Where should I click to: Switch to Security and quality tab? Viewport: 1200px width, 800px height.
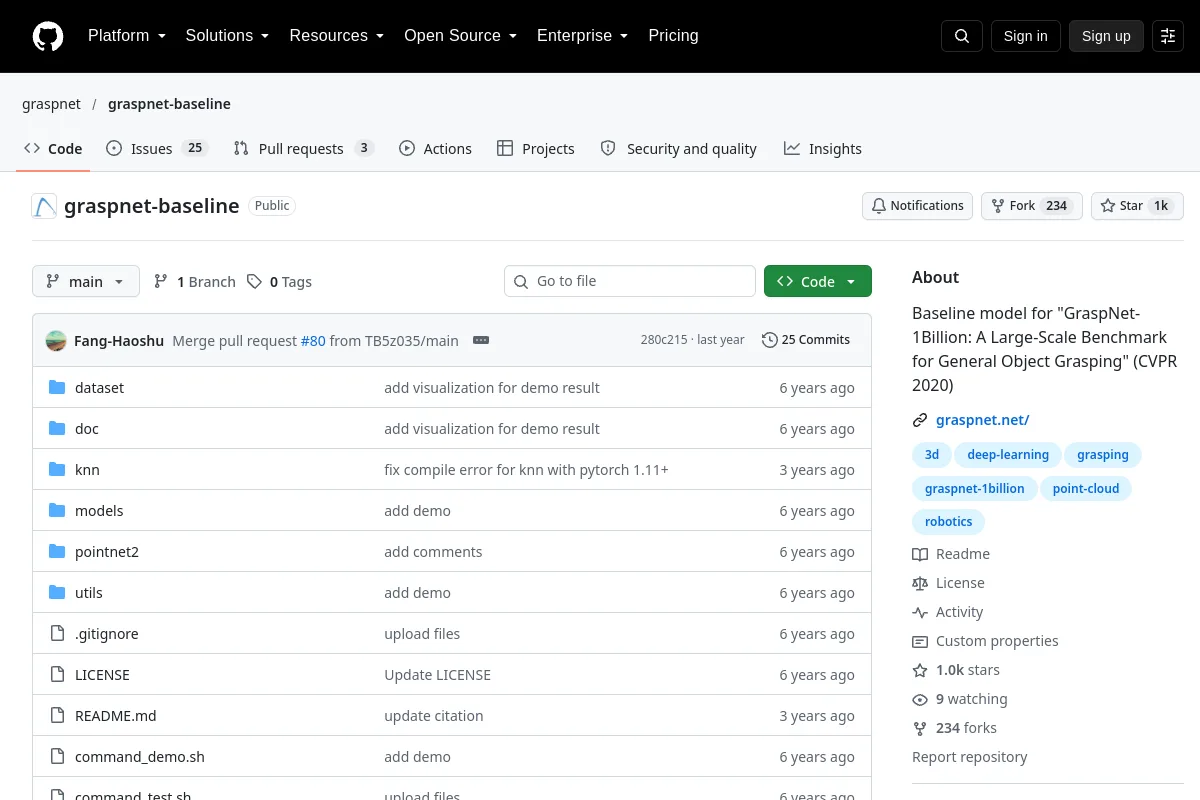pos(678,148)
